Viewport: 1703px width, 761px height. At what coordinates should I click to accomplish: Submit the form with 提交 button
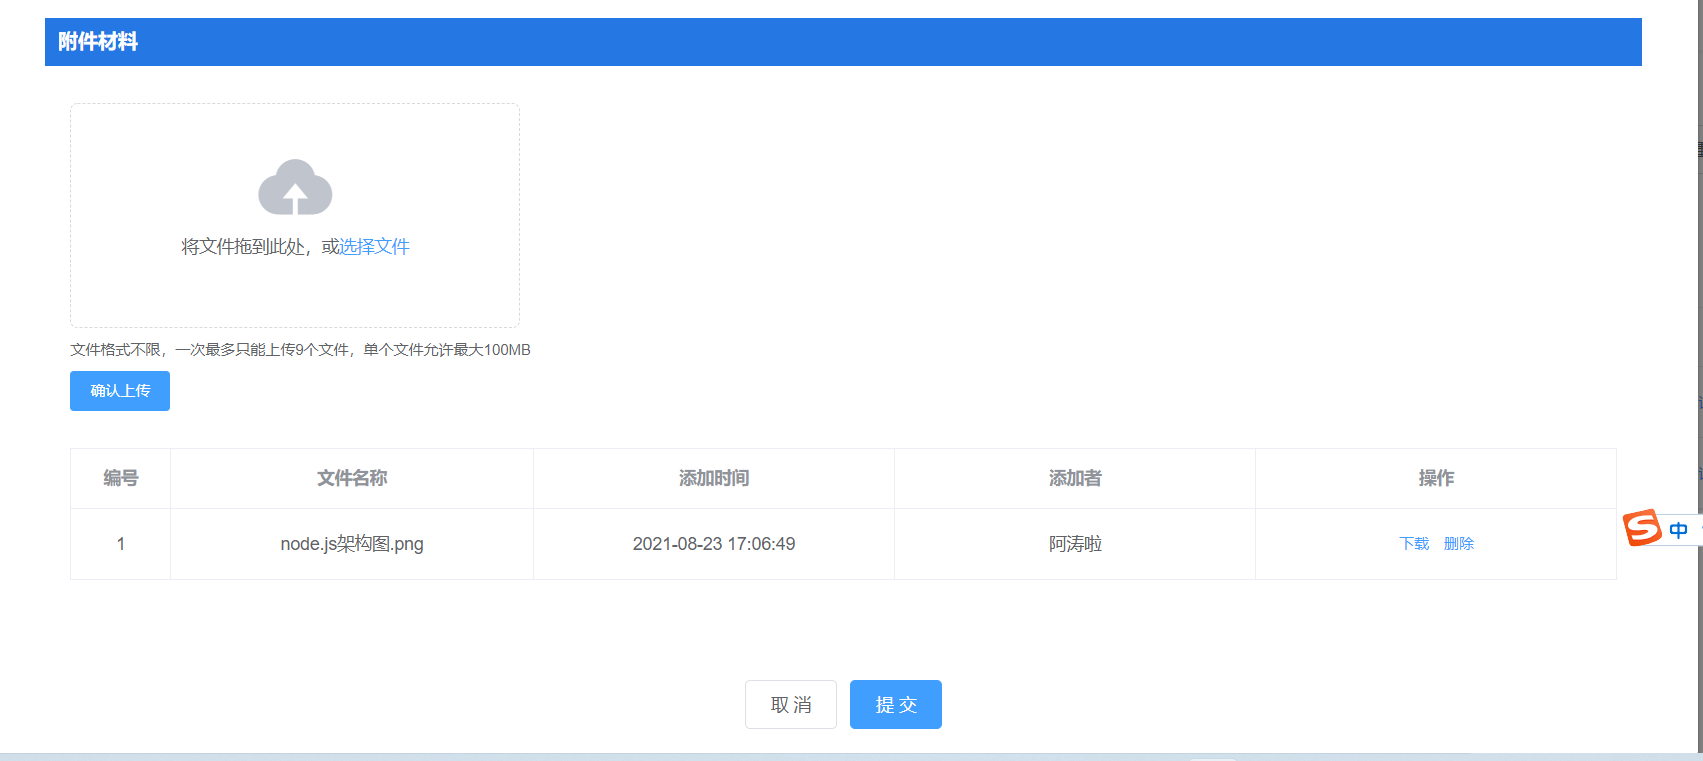896,705
